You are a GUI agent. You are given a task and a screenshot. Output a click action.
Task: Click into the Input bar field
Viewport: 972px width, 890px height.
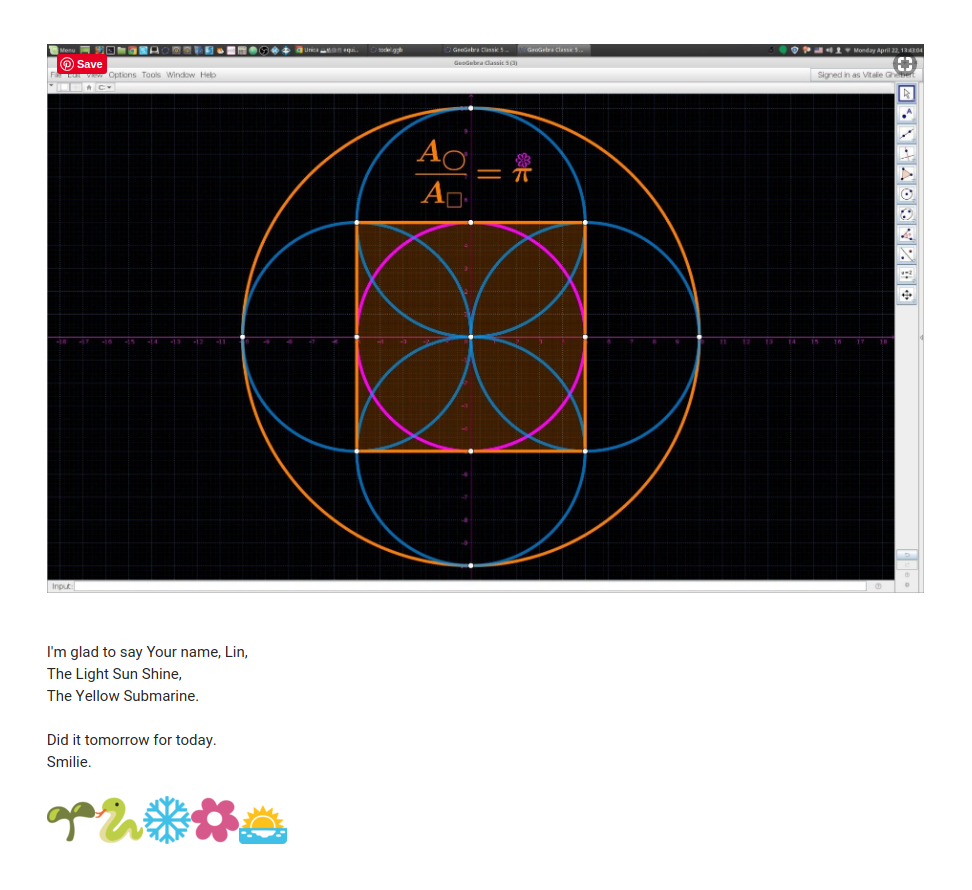tap(470, 586)
